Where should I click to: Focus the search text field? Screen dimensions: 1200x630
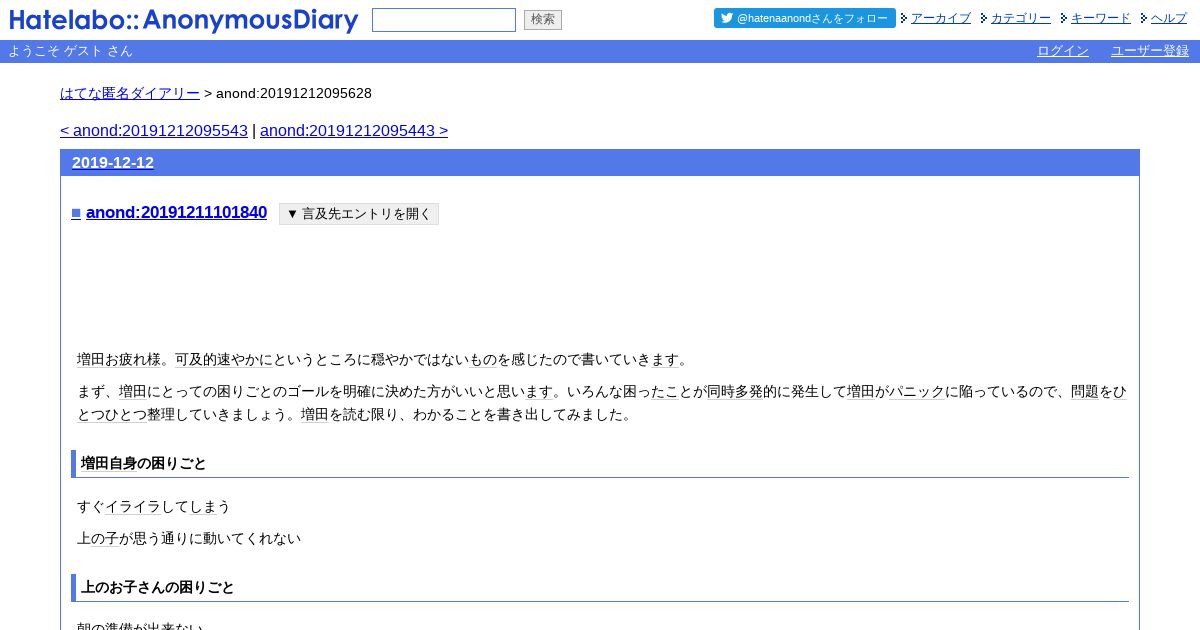pos(444,20)
